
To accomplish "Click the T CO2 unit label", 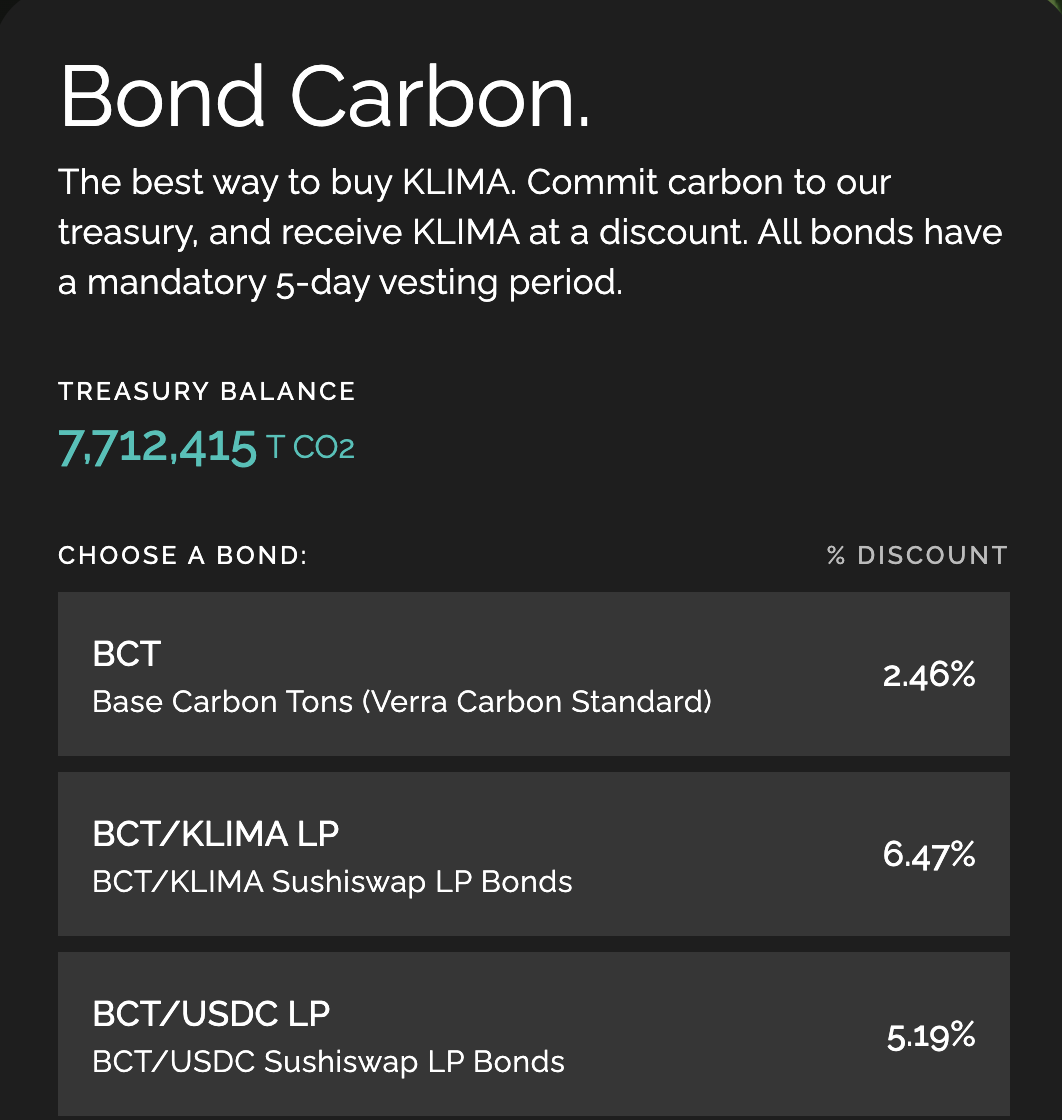I will tap(312, 447).
